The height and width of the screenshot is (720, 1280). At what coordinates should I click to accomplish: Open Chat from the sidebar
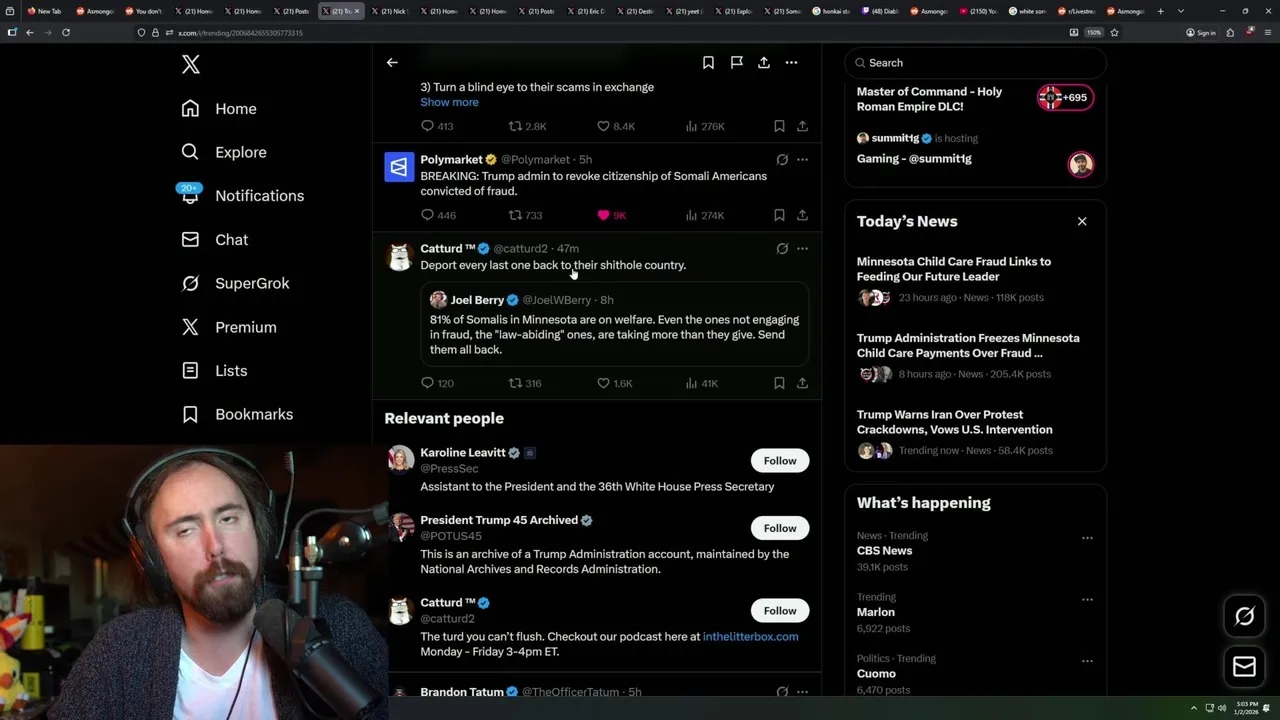[215, 240]
